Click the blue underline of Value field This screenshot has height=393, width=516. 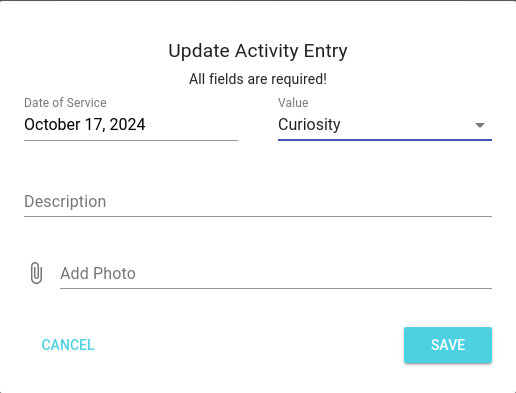tap(385, 140)
